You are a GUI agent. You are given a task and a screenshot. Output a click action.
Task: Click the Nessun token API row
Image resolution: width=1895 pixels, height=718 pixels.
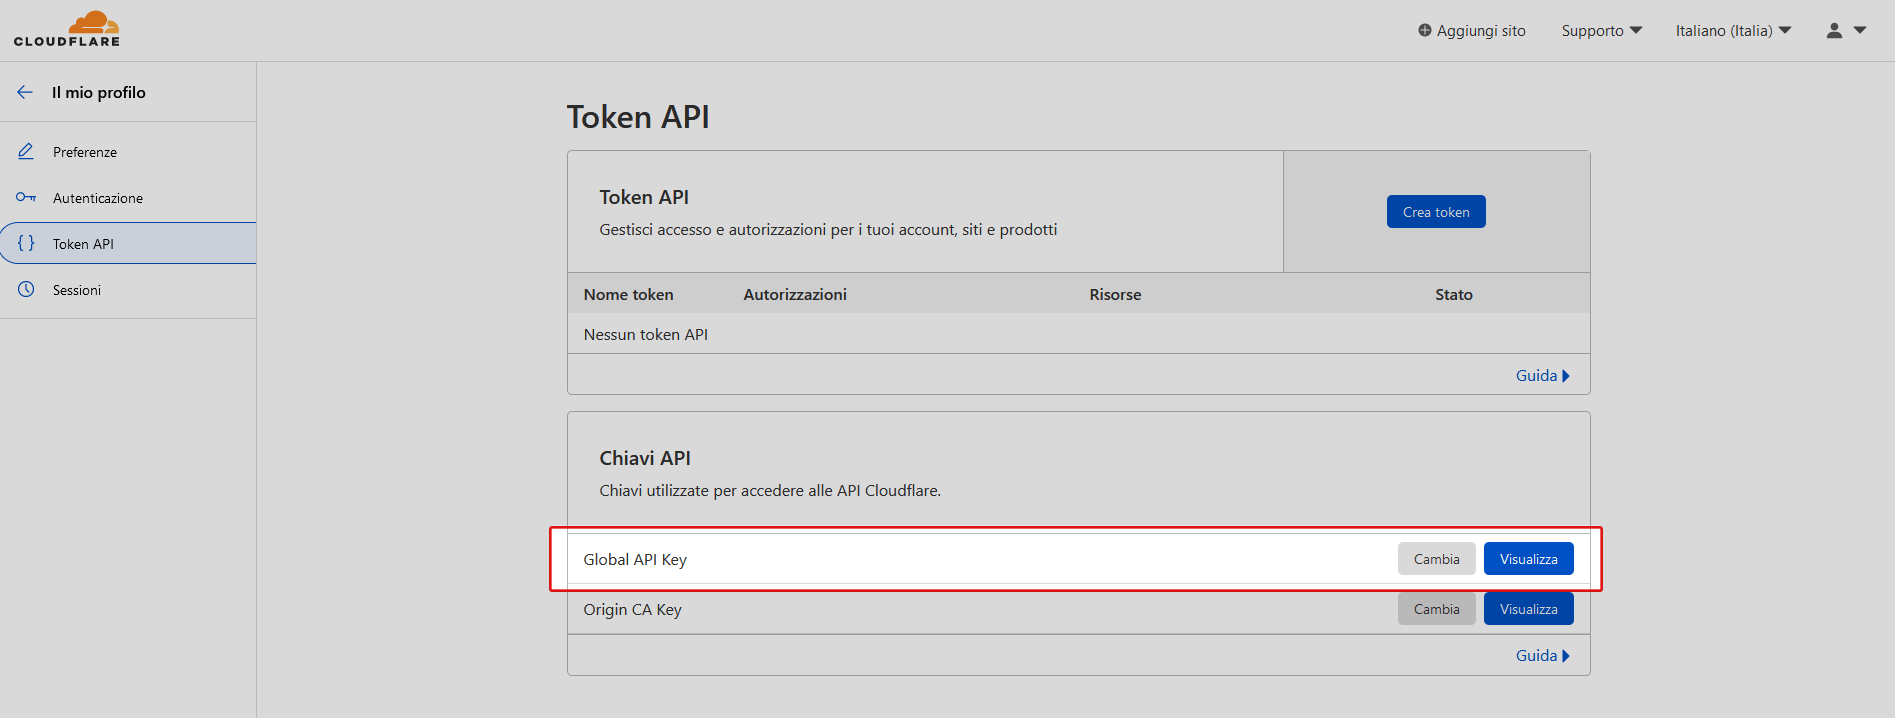[x=1078, y=334]
